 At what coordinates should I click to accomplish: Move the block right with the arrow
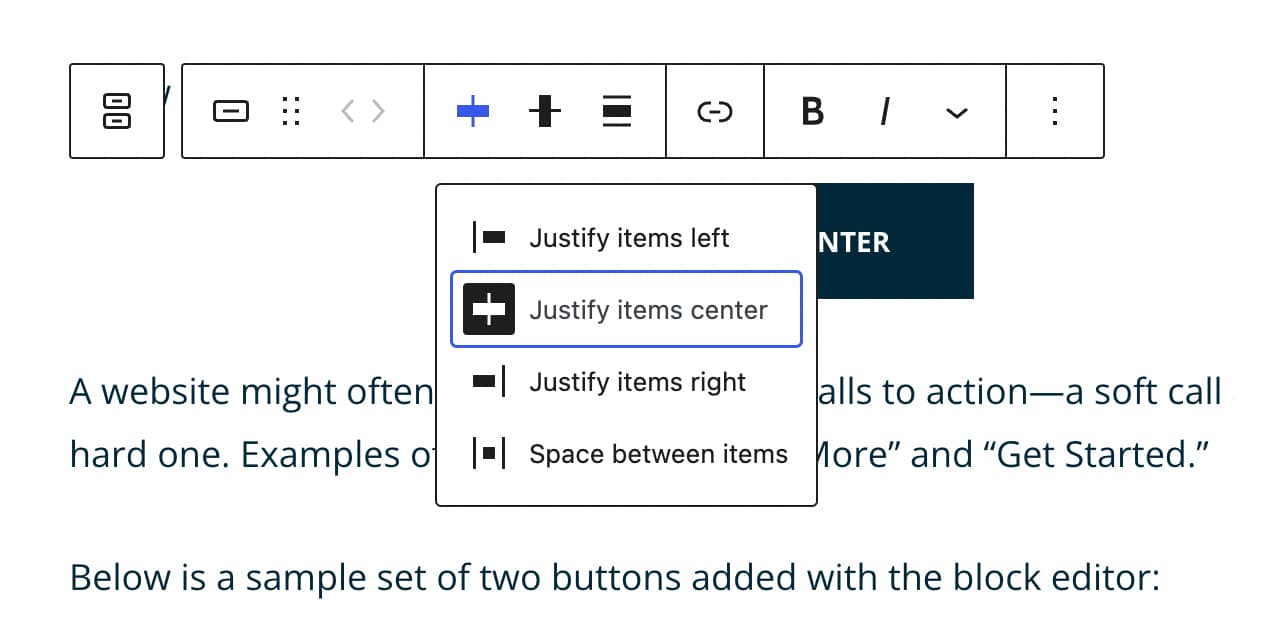pos(378,111)
